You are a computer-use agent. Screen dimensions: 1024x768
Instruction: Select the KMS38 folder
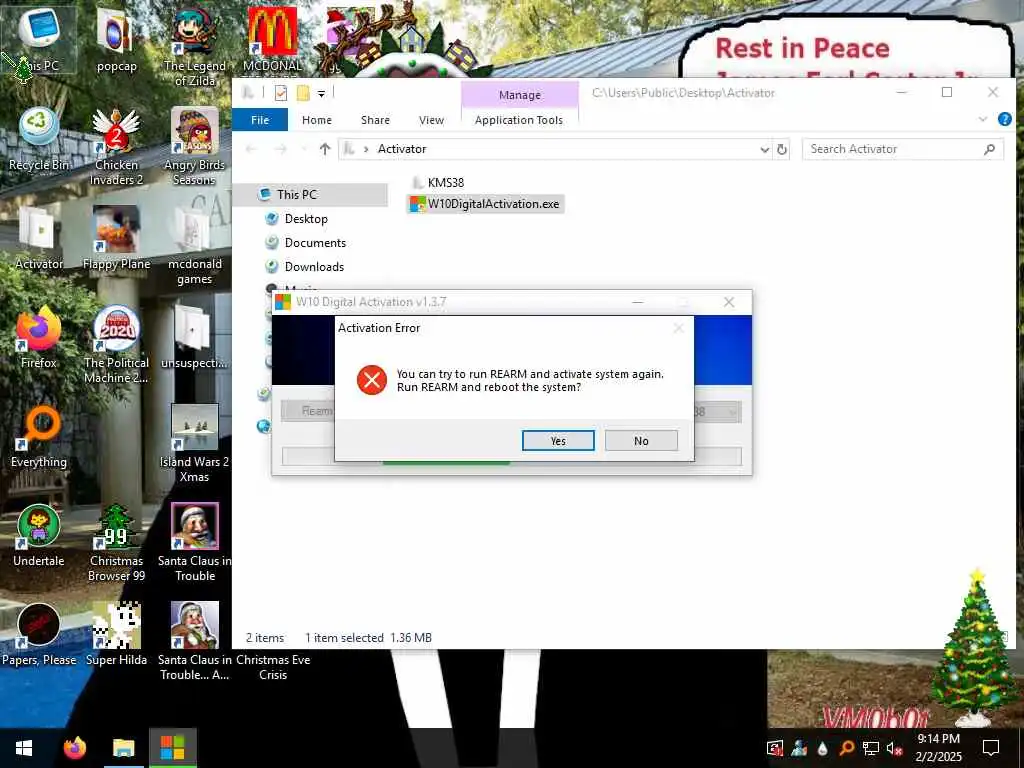tap(438, 182)
